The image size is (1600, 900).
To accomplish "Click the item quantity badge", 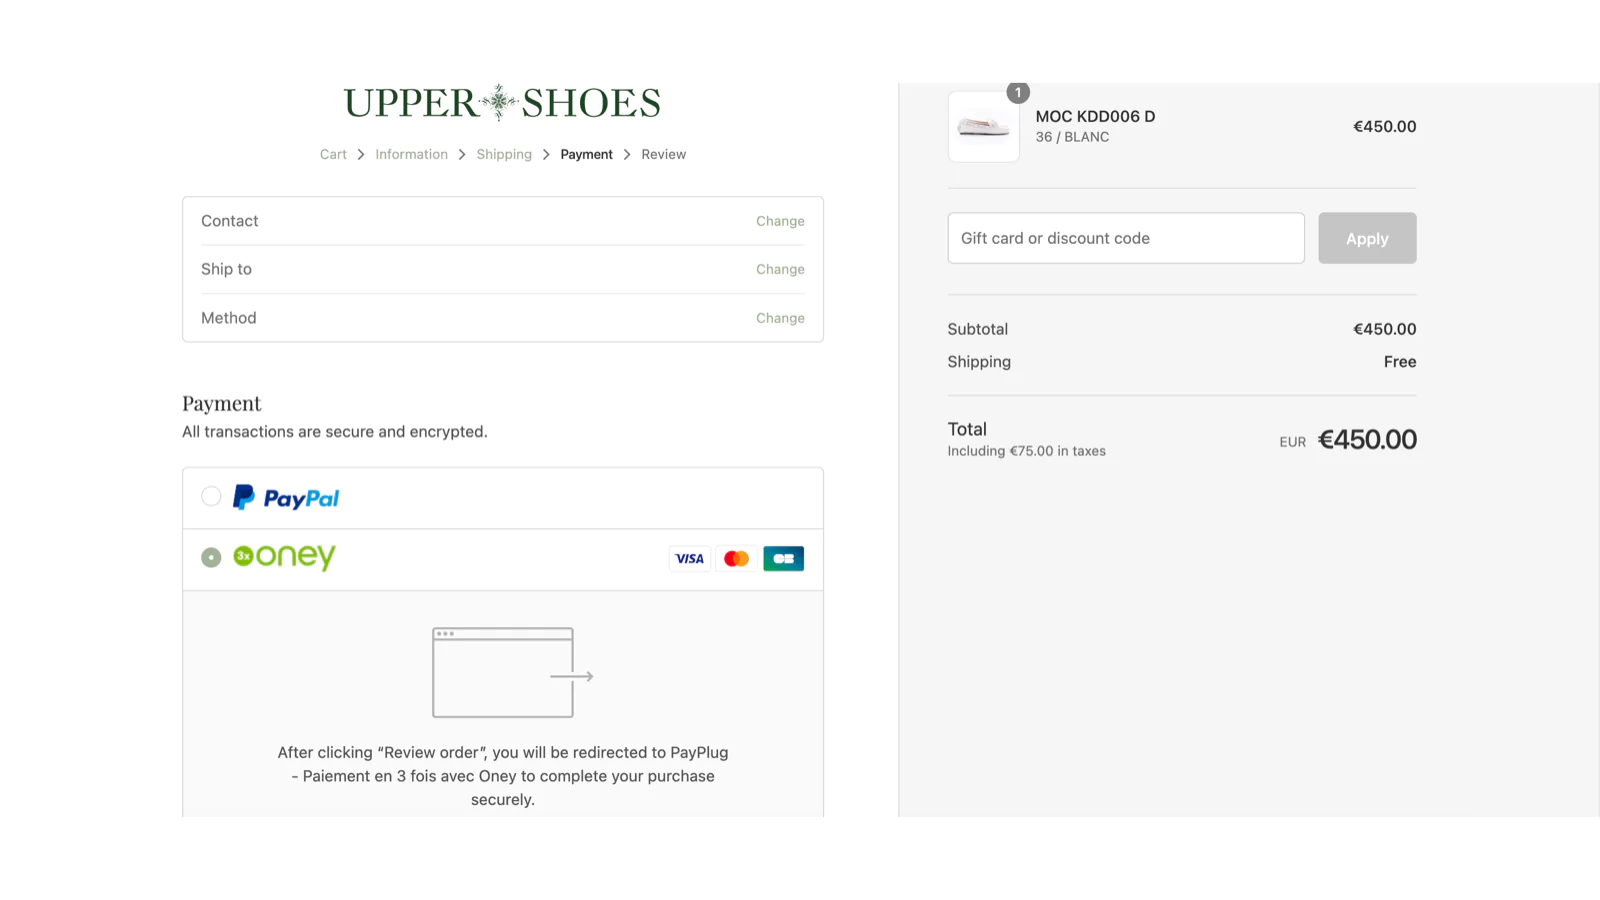I will (x=1018, y=93).
